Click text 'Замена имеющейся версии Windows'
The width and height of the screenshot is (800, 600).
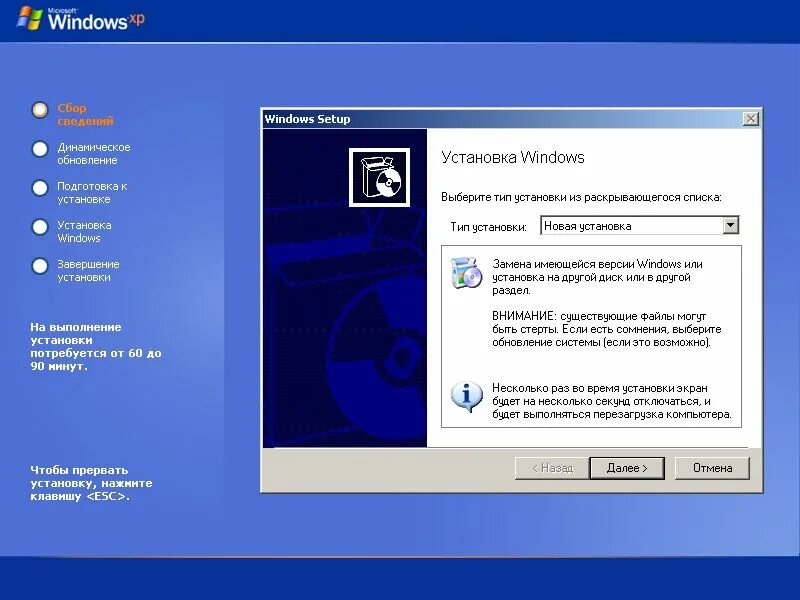(587, 264)
